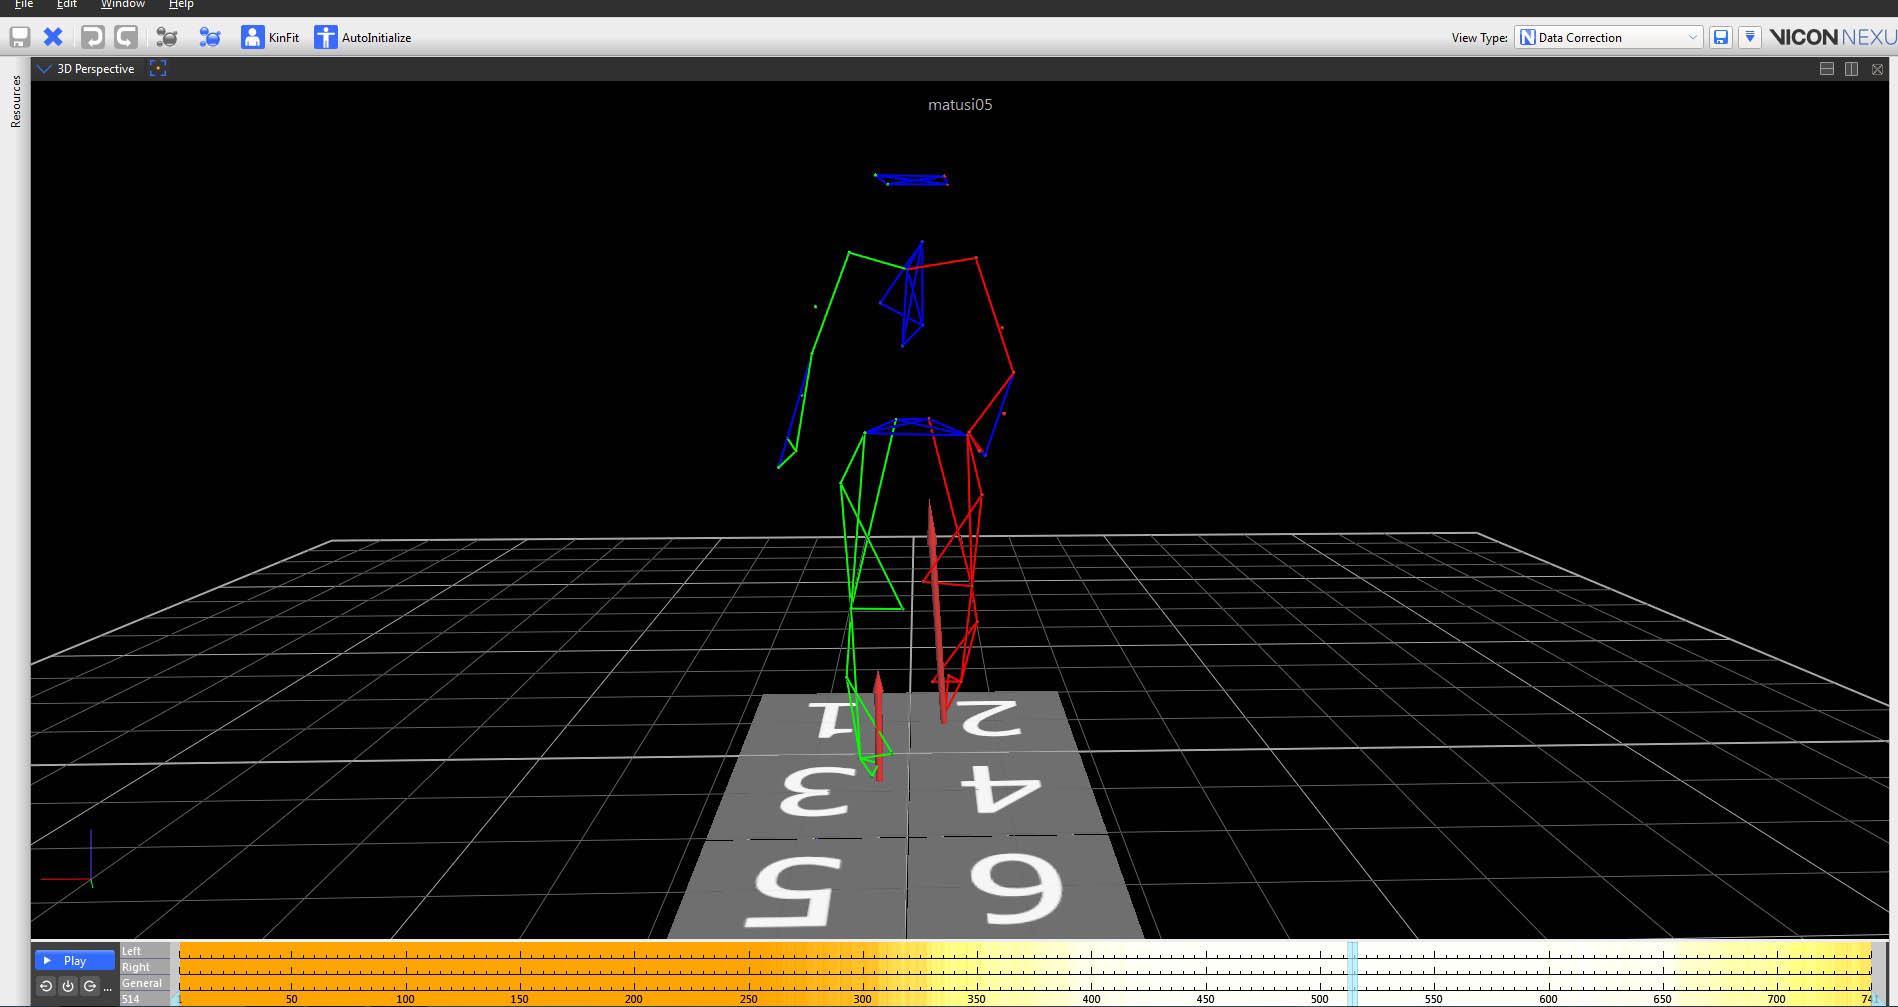Split the view pane vertically

click(x=1851, y=69)
